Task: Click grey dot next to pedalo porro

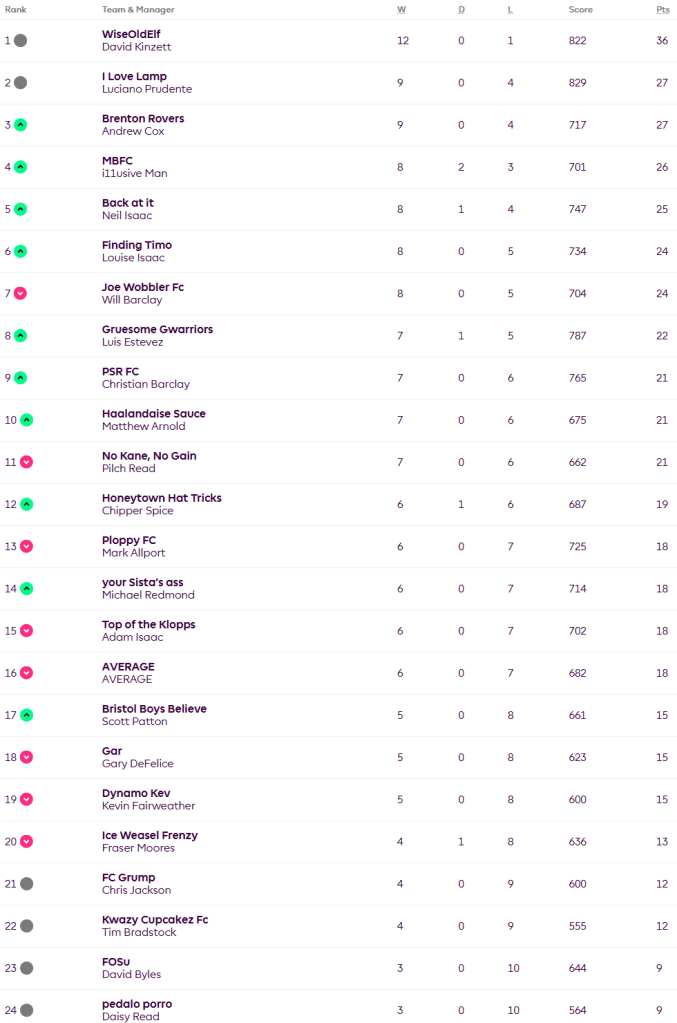Action: point(27,1010)
